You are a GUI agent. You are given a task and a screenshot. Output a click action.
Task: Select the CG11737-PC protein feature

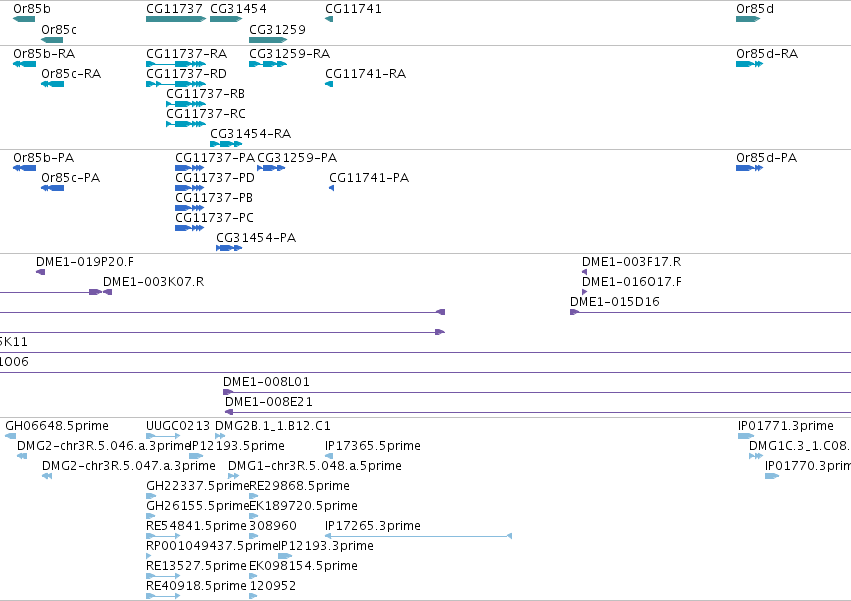[189, 229]
